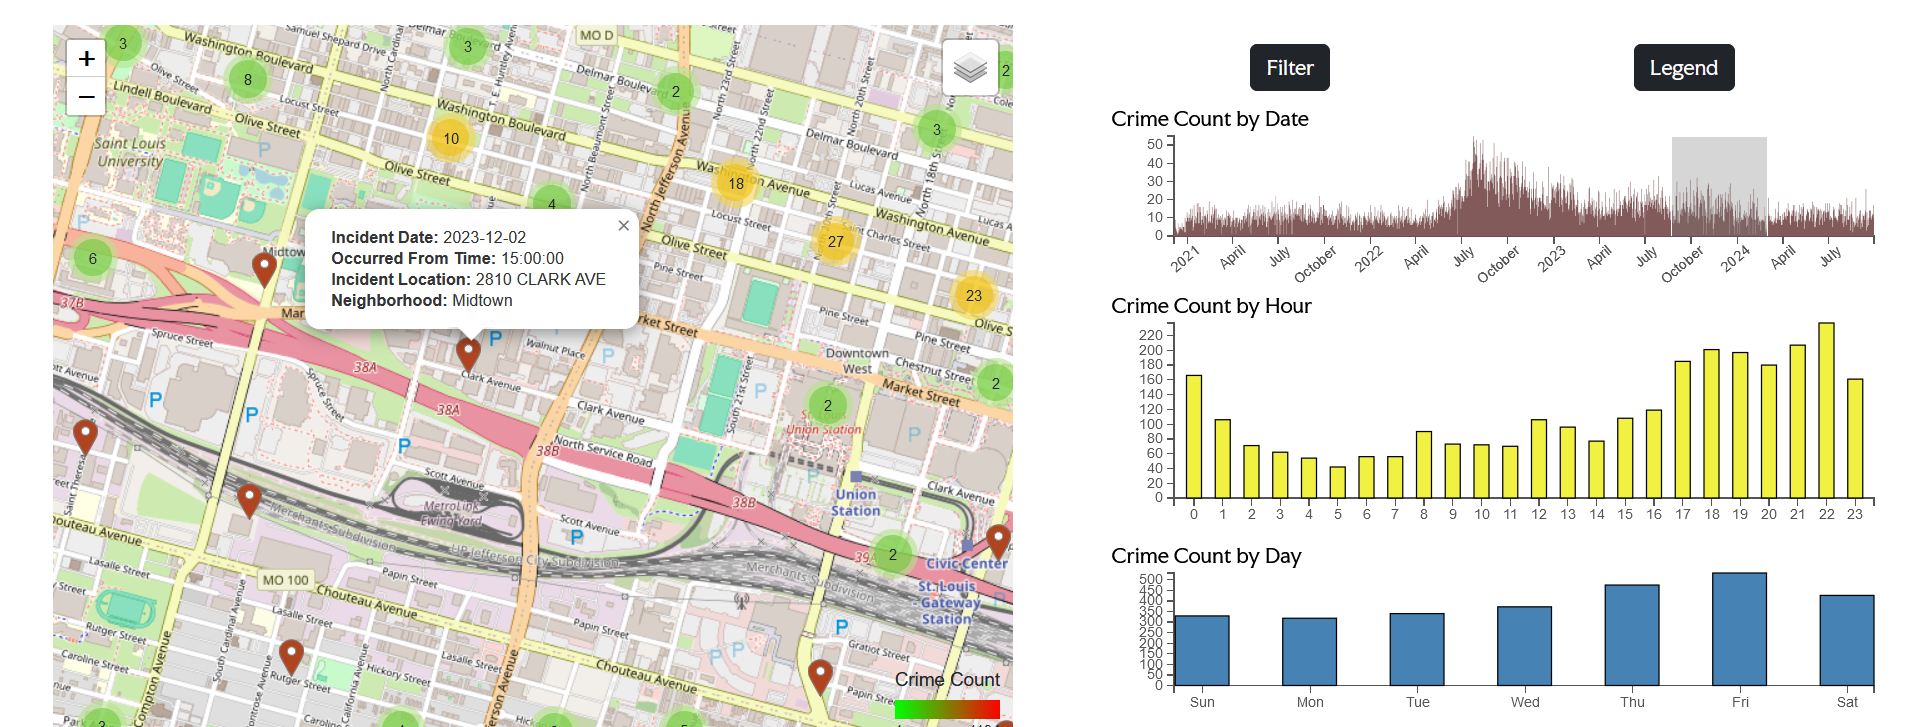
Task: Select the Thu bar in day chart
Action: coord(1631,635)
